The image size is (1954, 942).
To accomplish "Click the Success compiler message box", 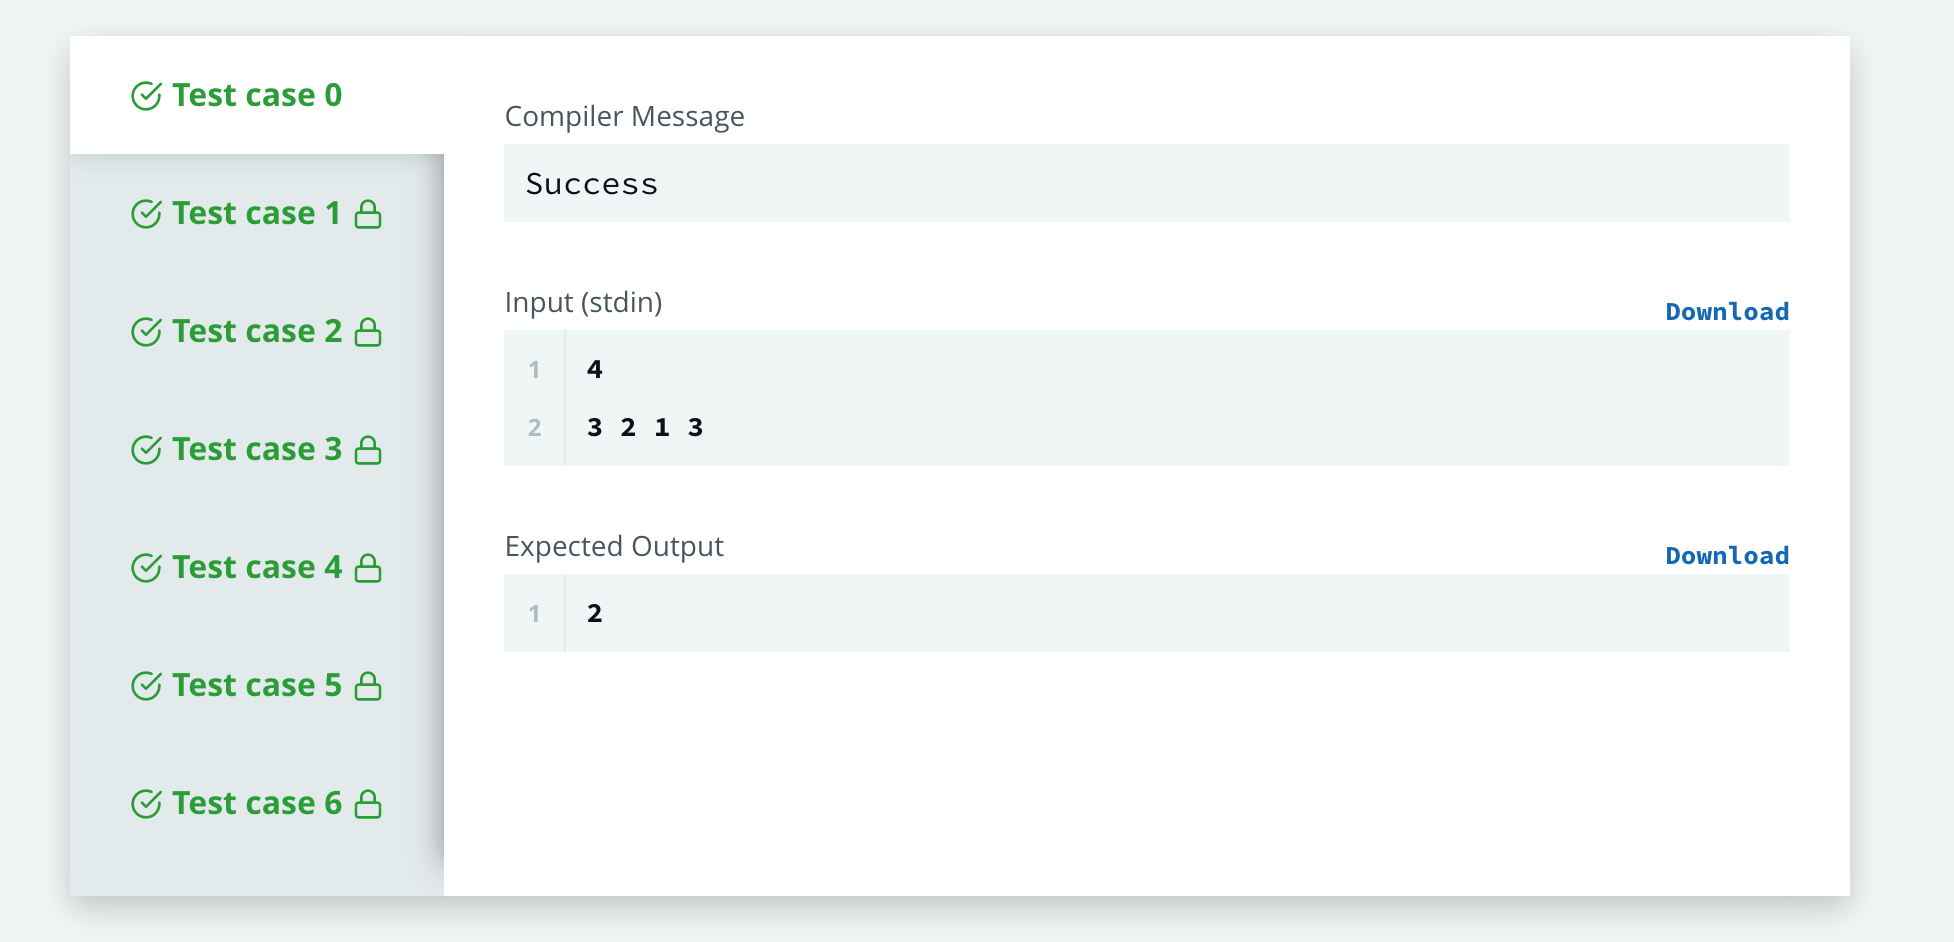I will (1147, 183).
